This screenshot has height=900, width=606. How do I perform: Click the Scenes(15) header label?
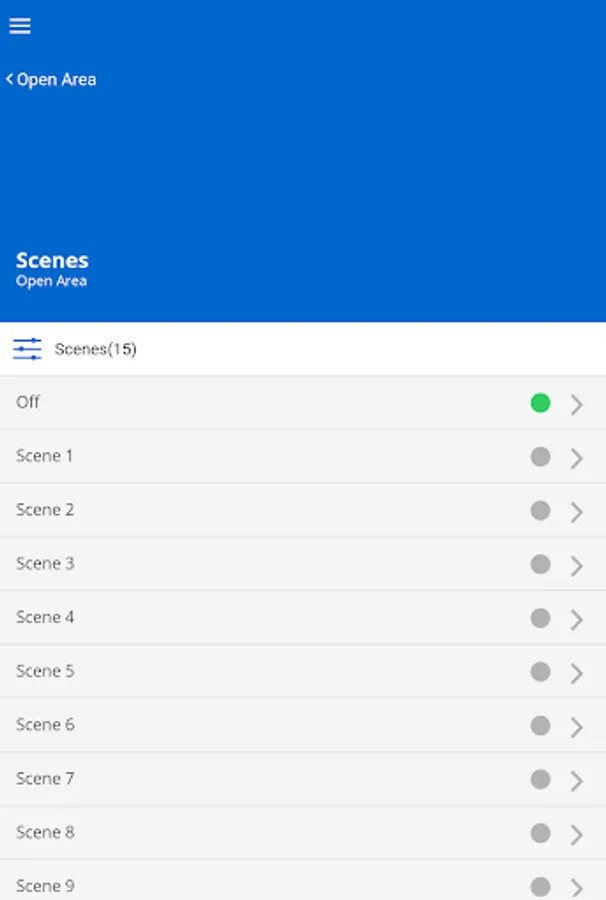(x=96, y=349)
